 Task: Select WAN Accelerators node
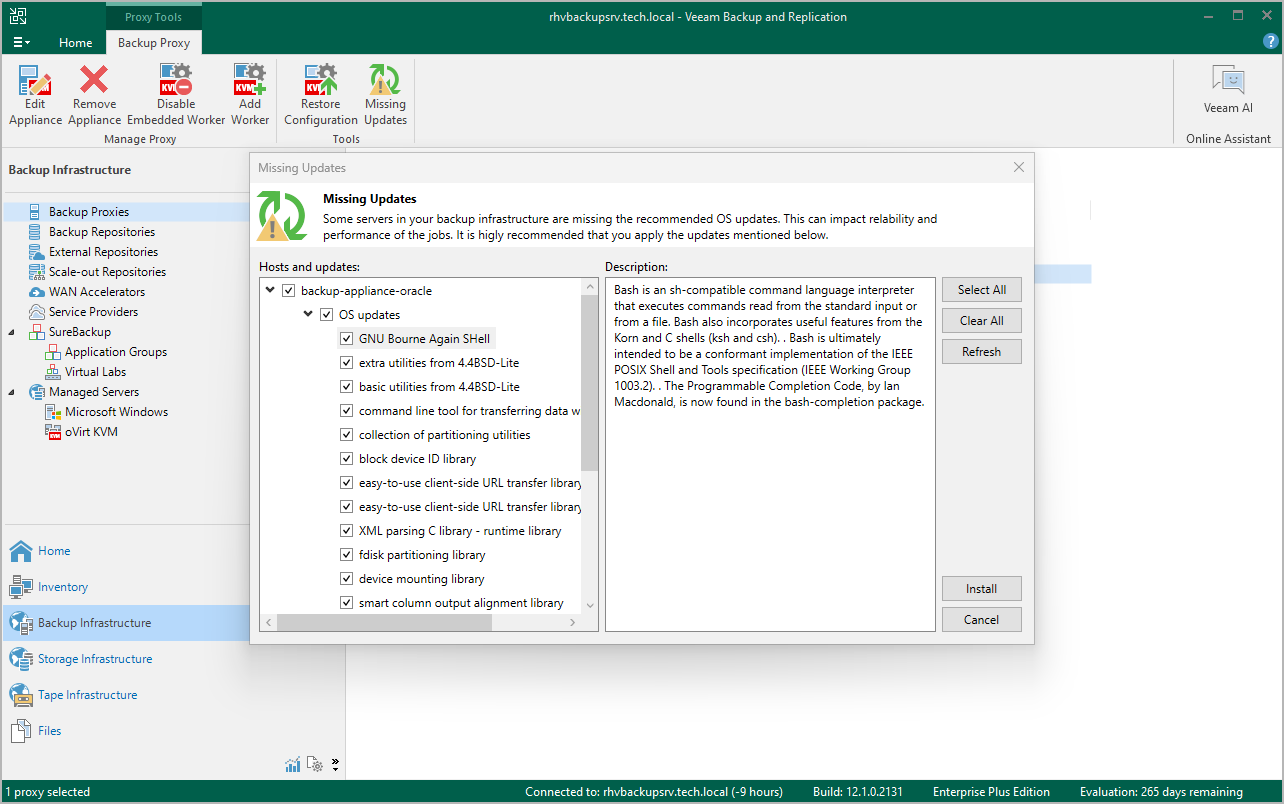pyautogui.click(x=97, y=292)
